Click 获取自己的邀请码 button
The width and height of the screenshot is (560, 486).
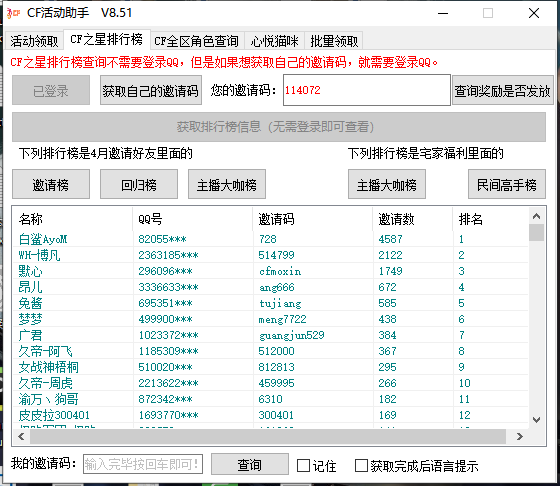click(x=151, y=90)
